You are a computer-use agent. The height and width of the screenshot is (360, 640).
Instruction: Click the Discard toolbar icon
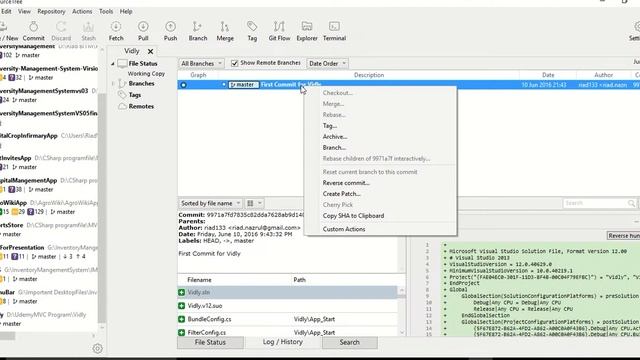(61, 31)
